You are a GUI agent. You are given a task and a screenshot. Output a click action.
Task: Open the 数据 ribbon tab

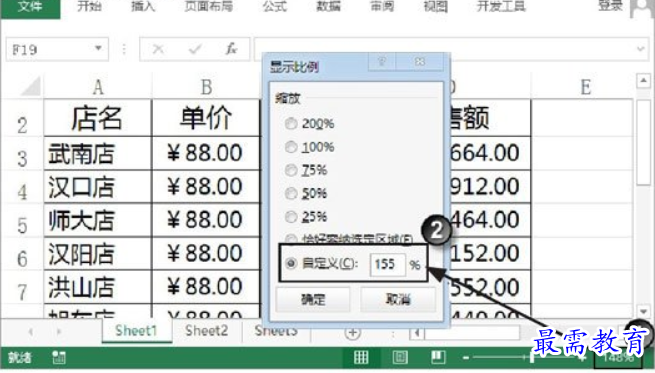pyautogui.click(x=328, y=6)
